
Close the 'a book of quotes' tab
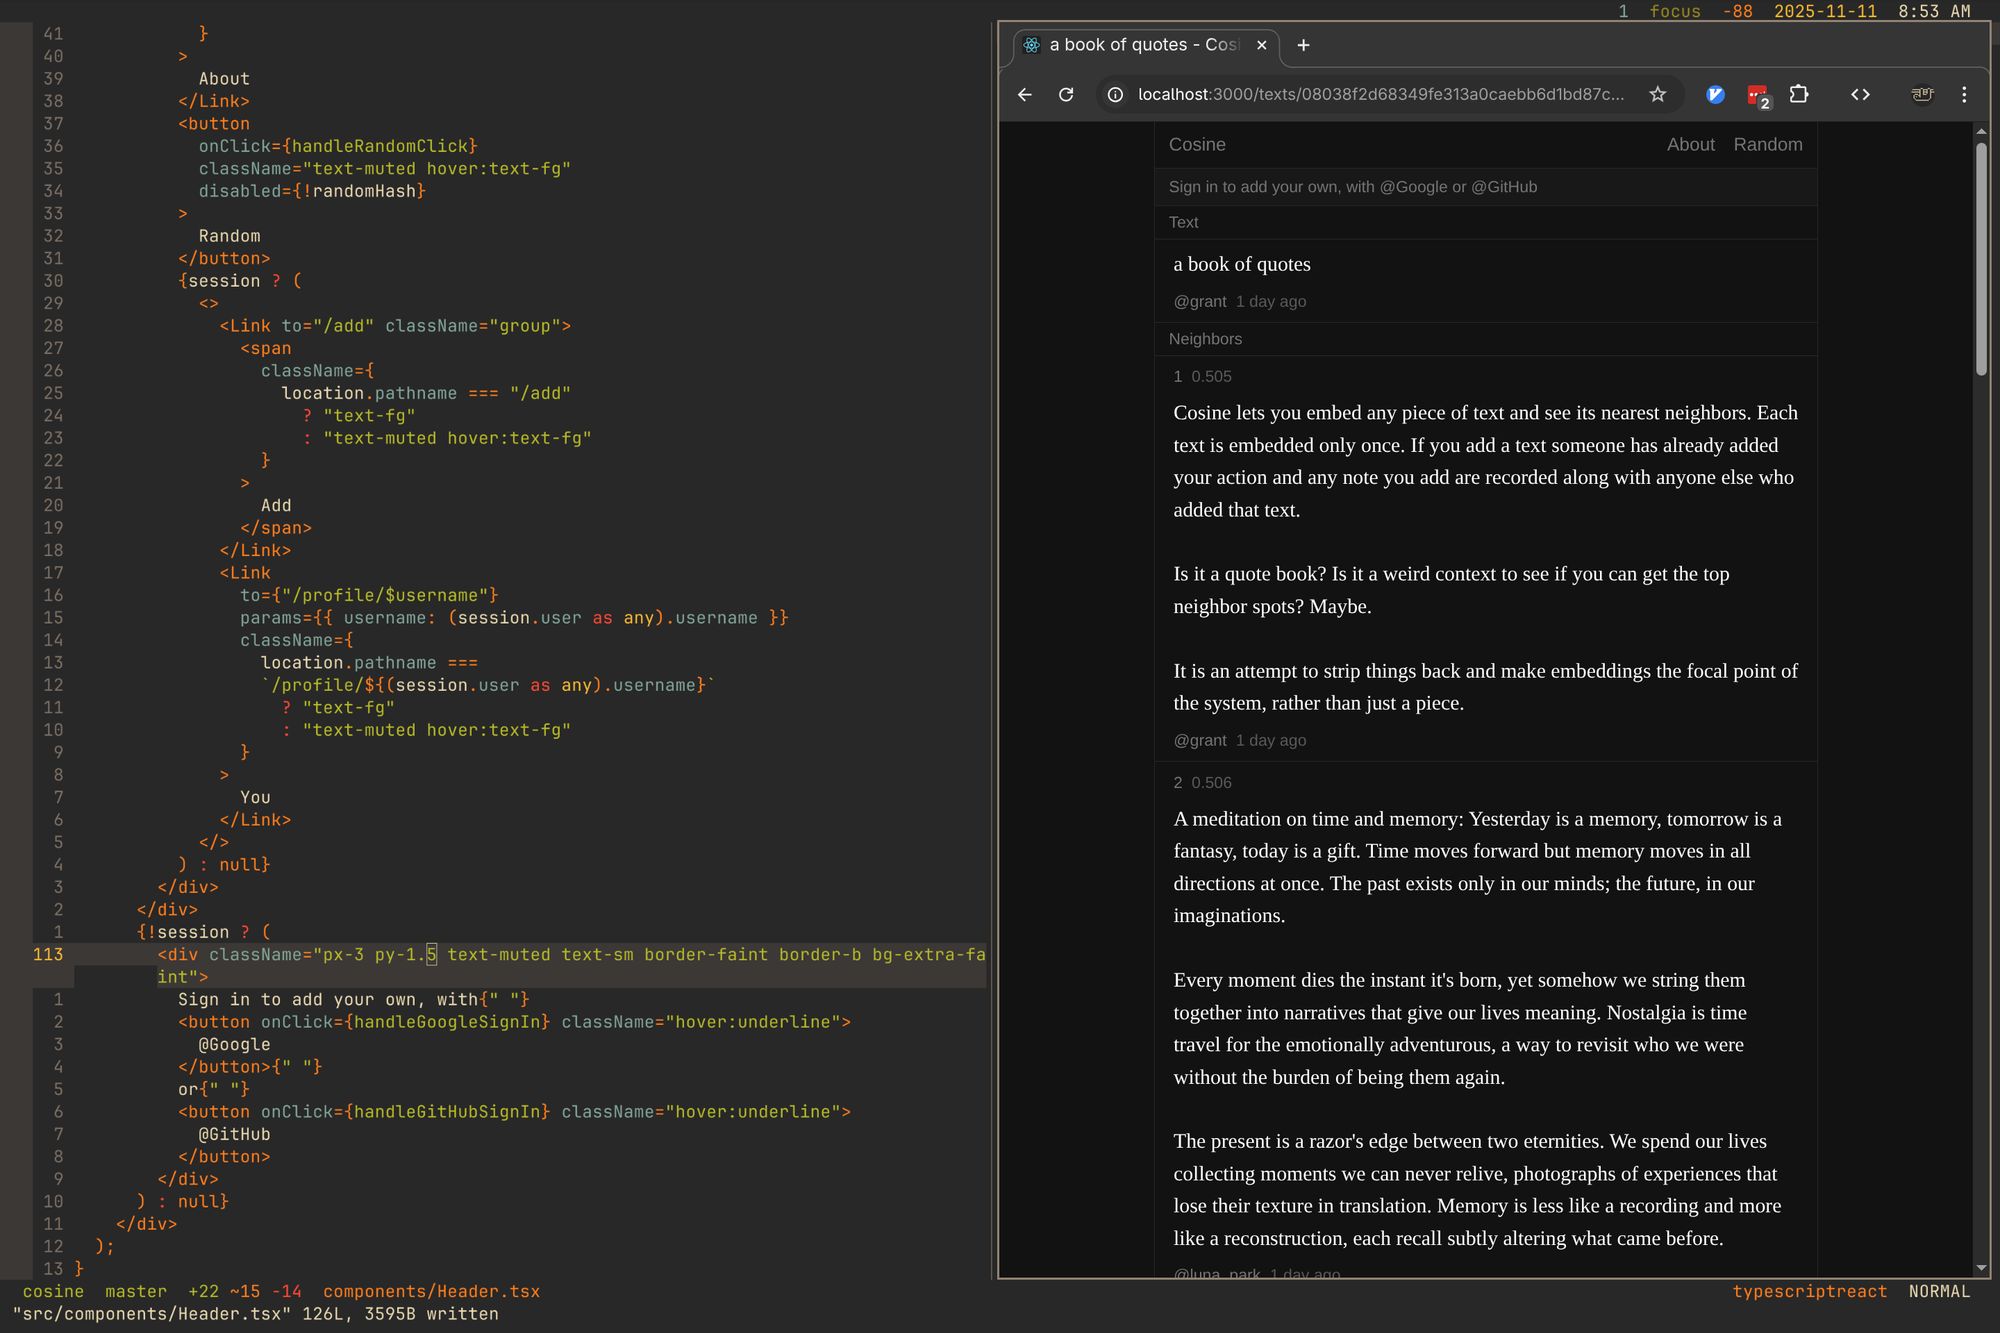[x=1262, y=45]
